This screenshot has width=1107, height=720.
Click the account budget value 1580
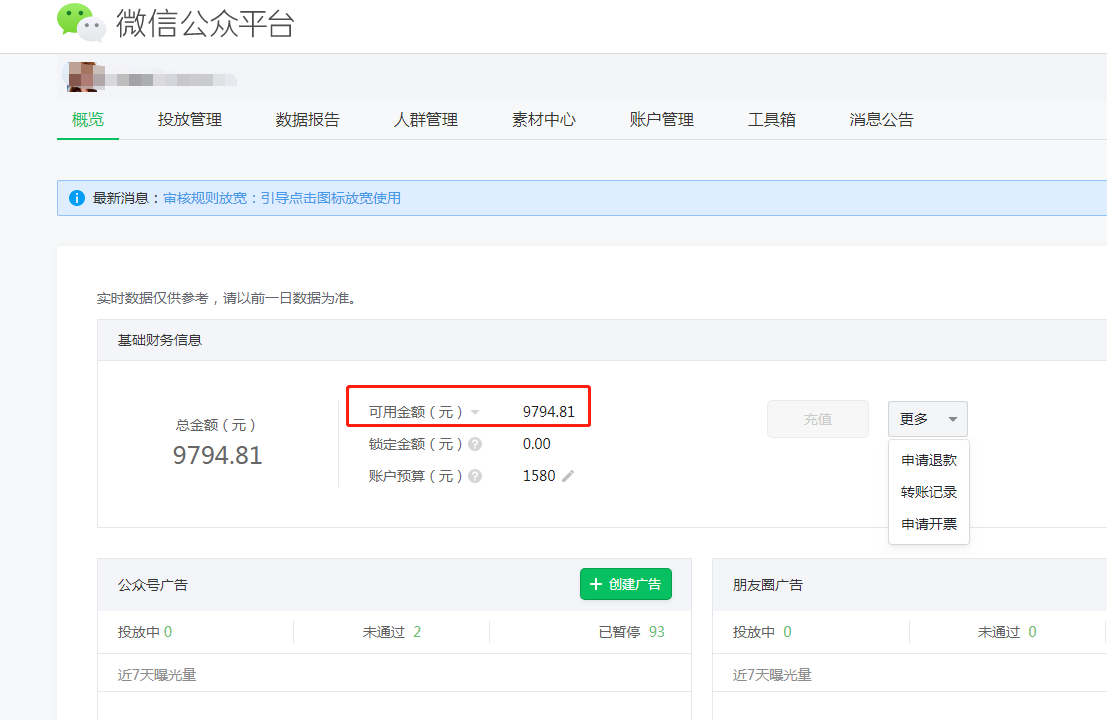539,476
